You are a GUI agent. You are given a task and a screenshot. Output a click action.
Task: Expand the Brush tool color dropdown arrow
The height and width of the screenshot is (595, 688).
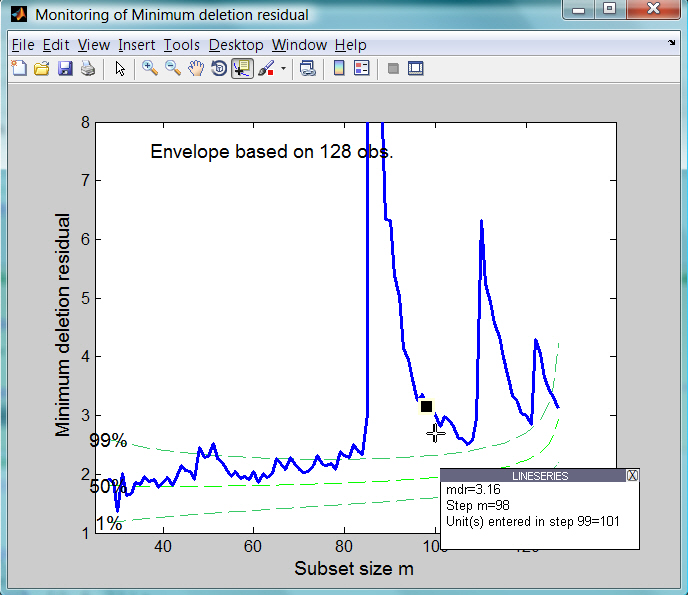coord(283,69)
